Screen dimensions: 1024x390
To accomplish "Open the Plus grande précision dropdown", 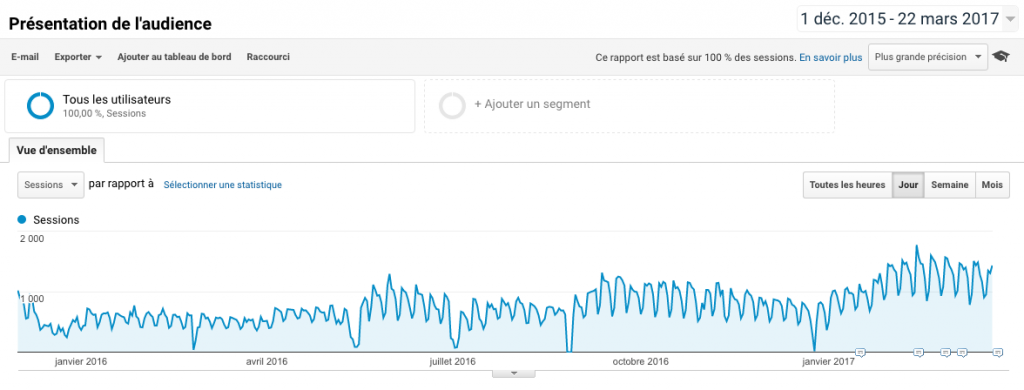I will point(927,57).
